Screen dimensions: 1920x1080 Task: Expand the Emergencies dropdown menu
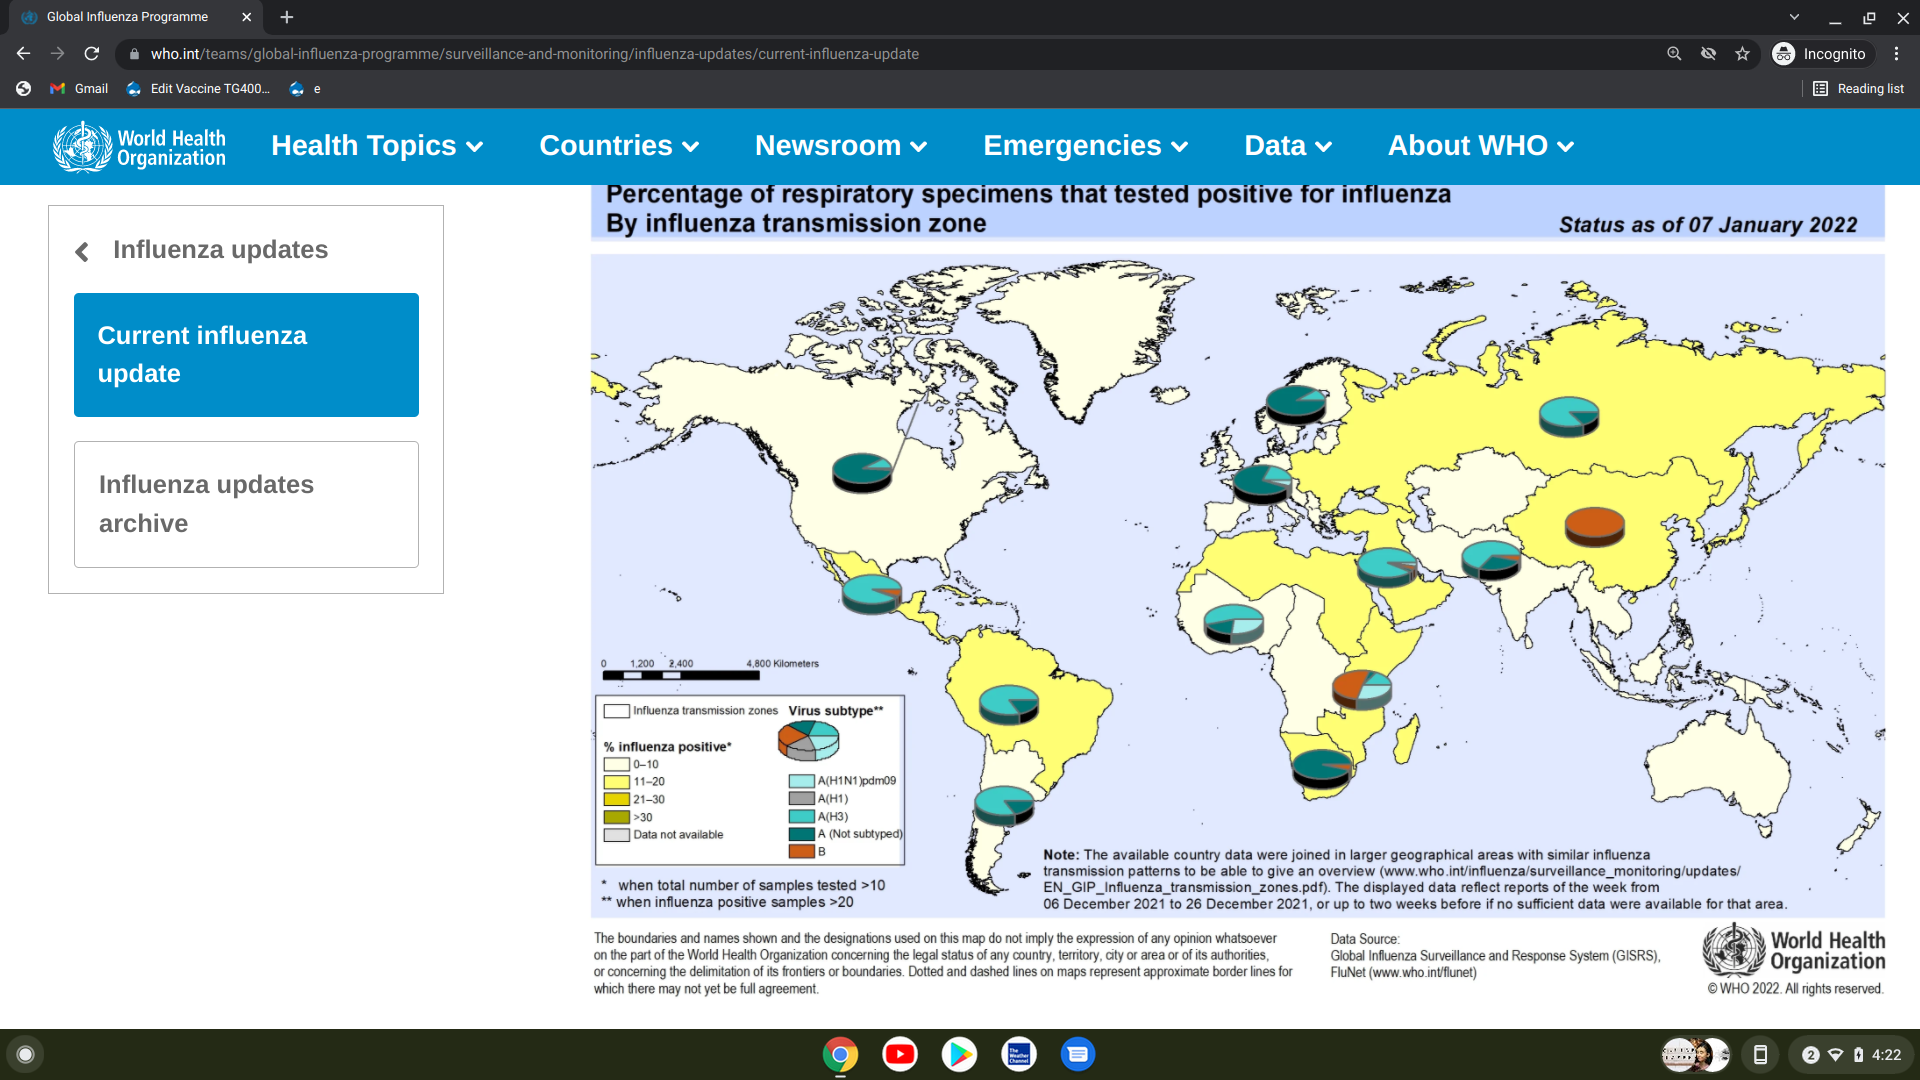1085,146
